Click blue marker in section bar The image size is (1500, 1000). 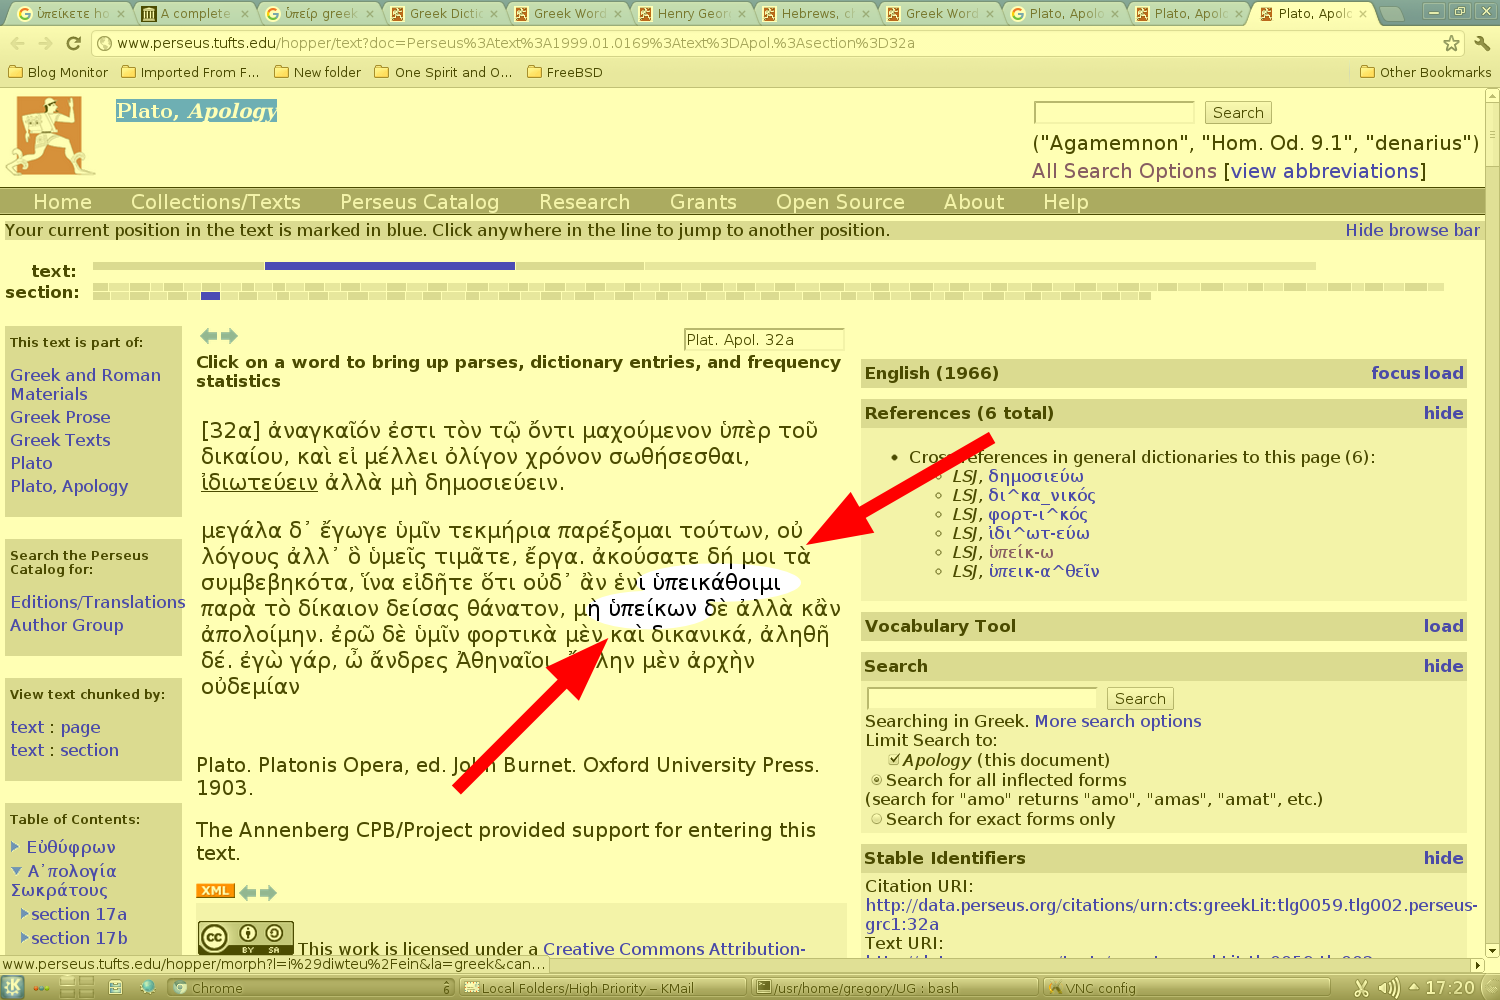pyautogui.click(x=210, y=296)
